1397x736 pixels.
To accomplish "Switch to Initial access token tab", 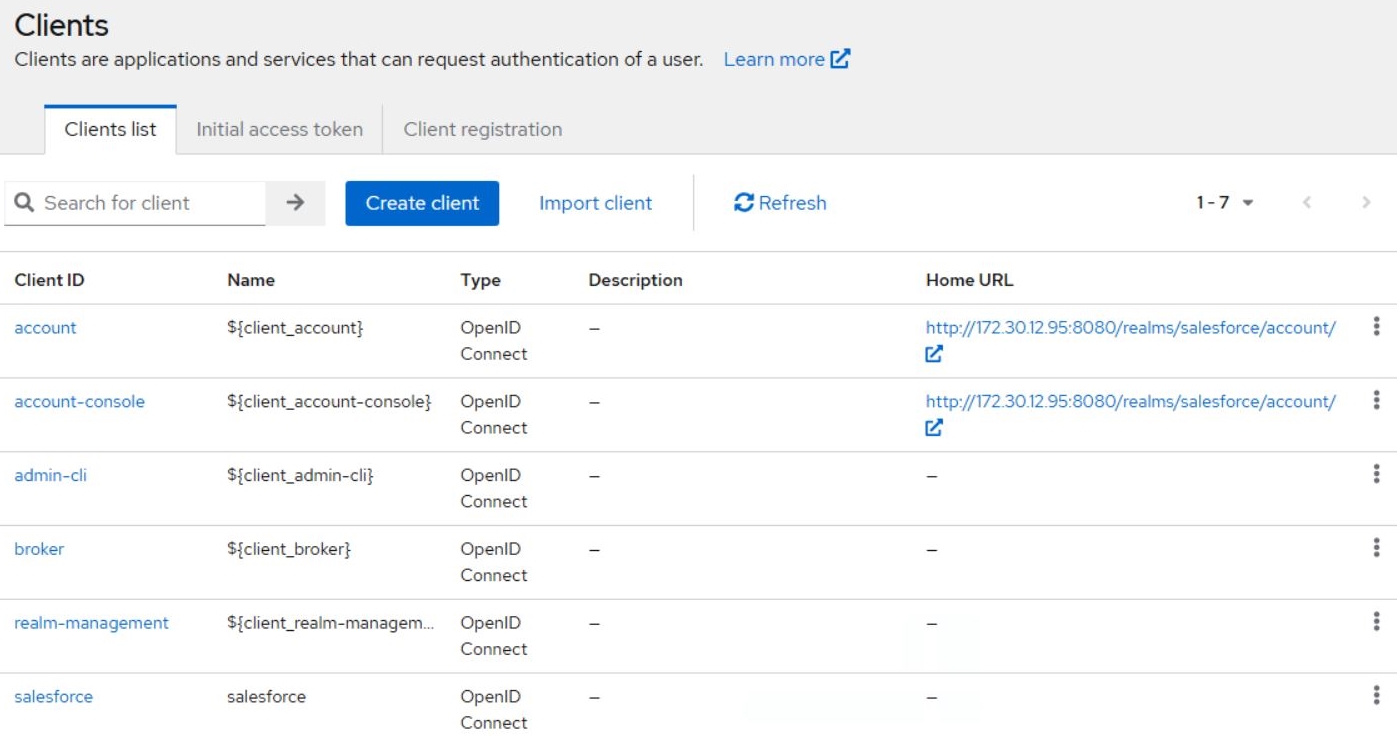I will (279, 129).
